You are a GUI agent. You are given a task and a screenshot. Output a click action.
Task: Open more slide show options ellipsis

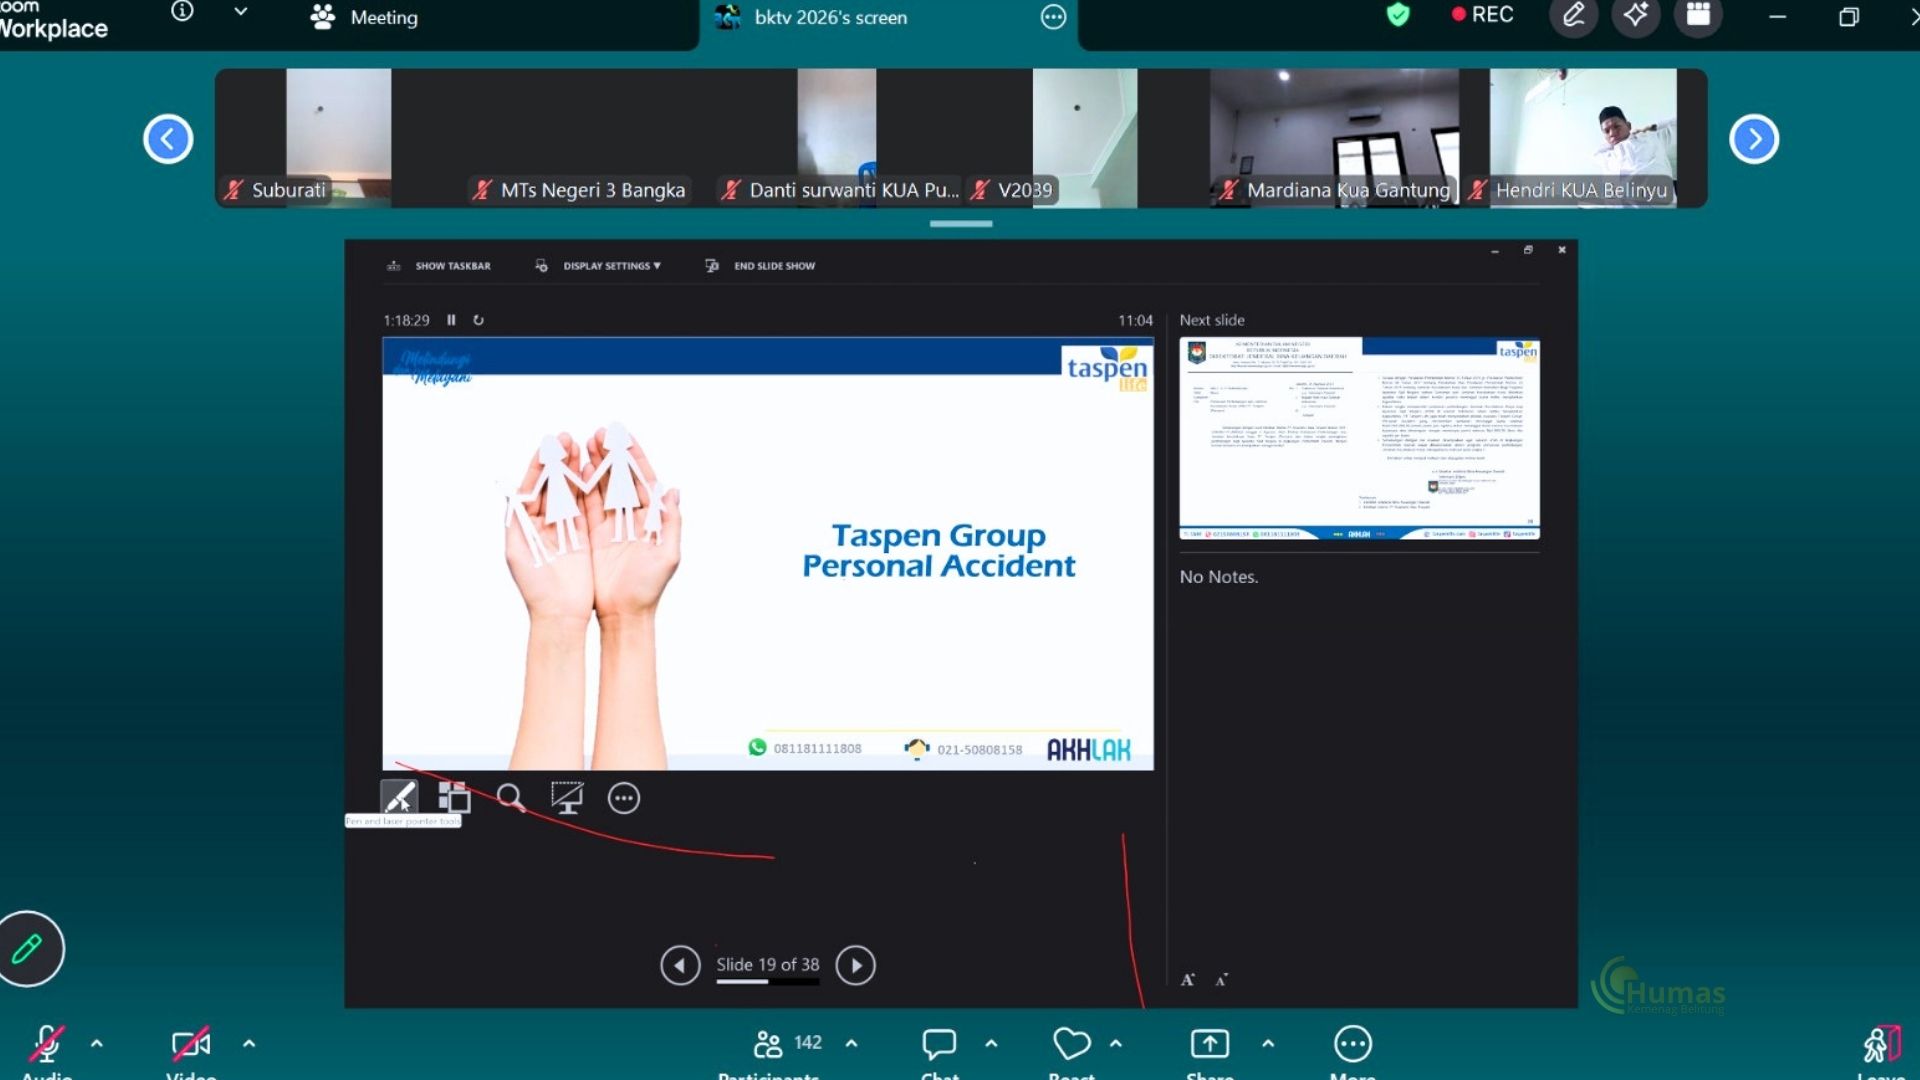(x=624, y=798)
